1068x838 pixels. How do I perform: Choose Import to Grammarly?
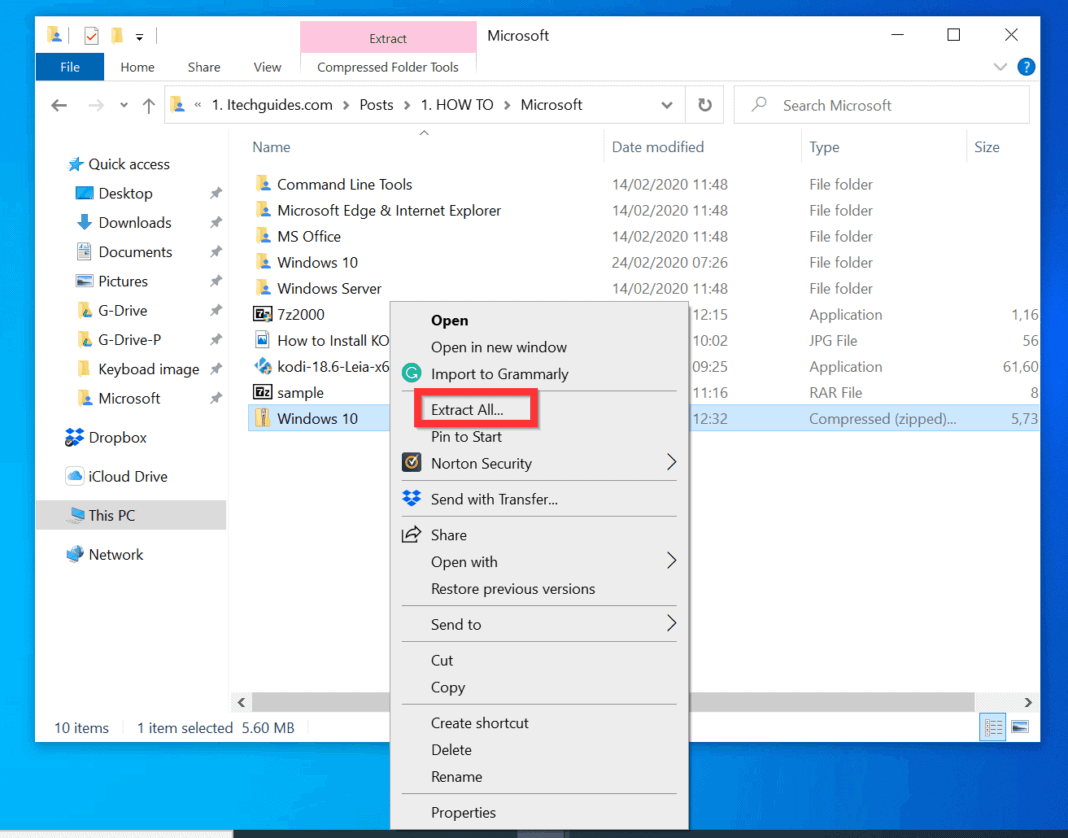[499, 374]
